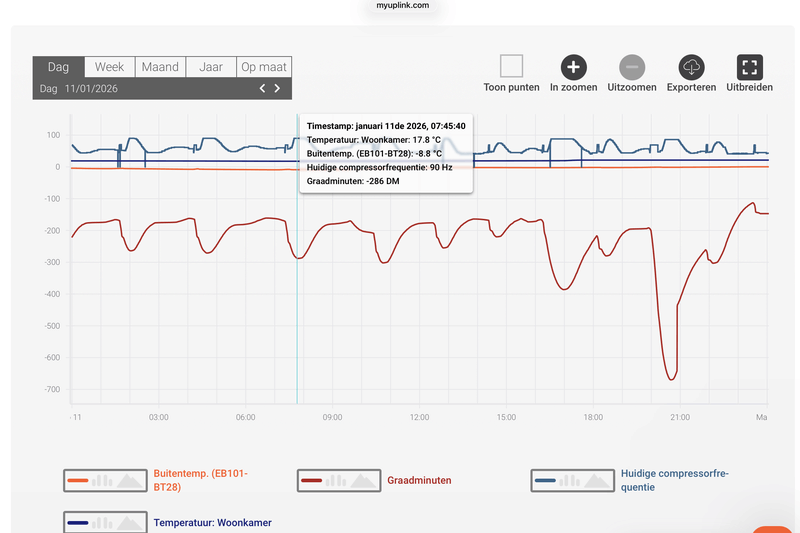Click the myuplink.com address bar
This screenshot has height=533, width=800.
tap(403, 6)
